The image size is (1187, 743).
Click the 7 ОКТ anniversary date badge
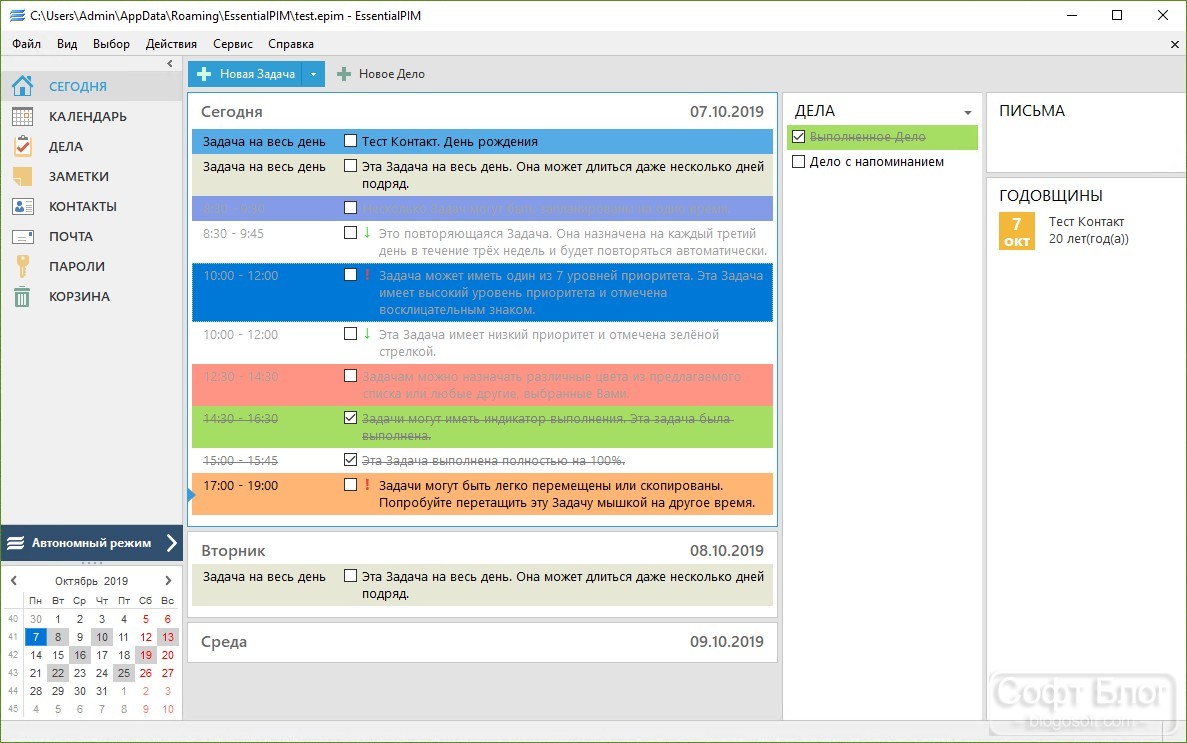(1017, 231)
